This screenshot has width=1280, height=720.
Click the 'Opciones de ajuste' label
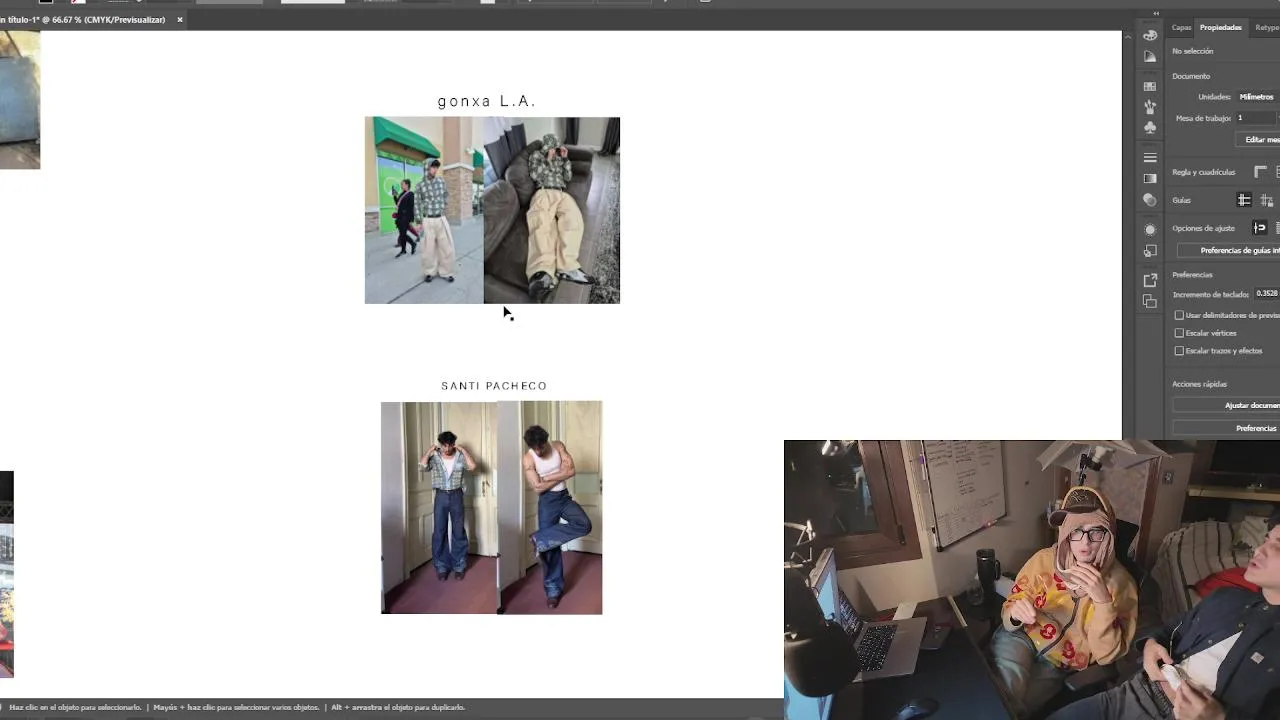[1203, 228]
